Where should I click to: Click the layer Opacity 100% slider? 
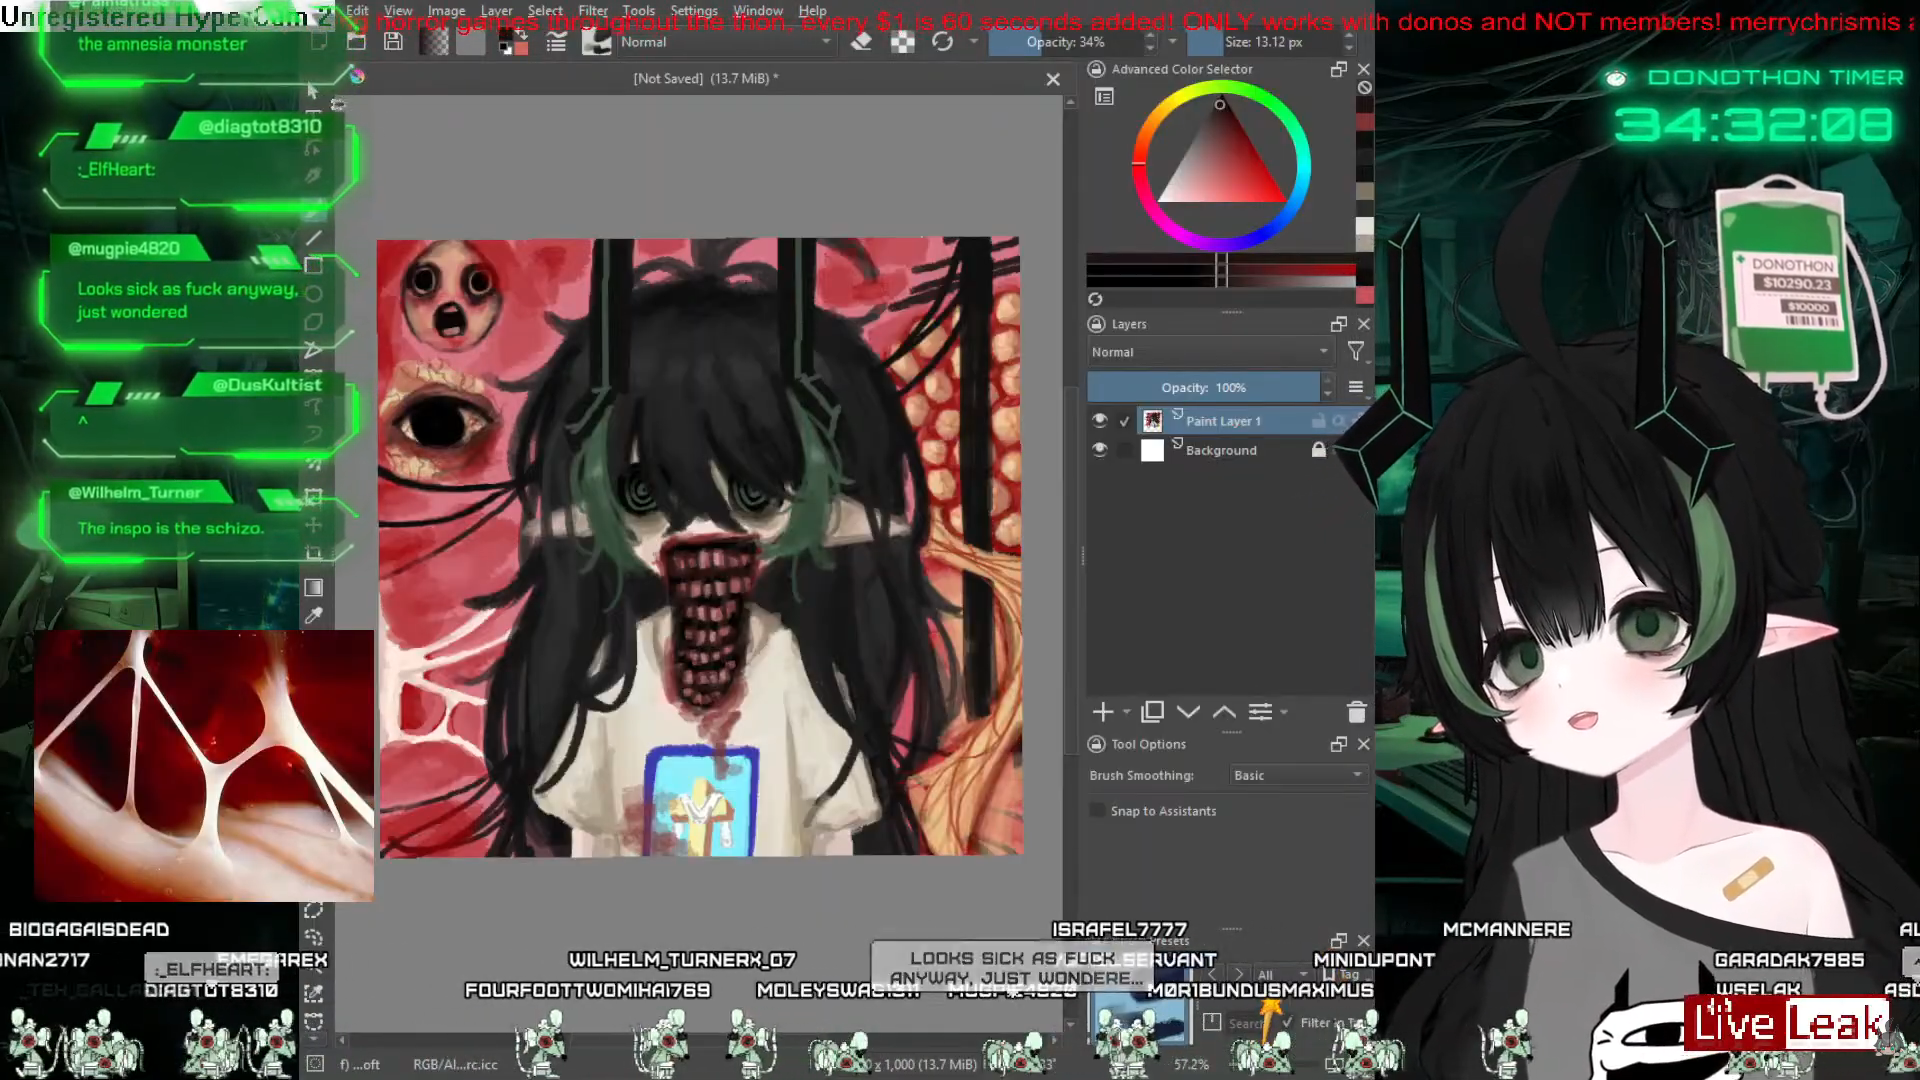pyautogui.click(x=1203, y=388)
